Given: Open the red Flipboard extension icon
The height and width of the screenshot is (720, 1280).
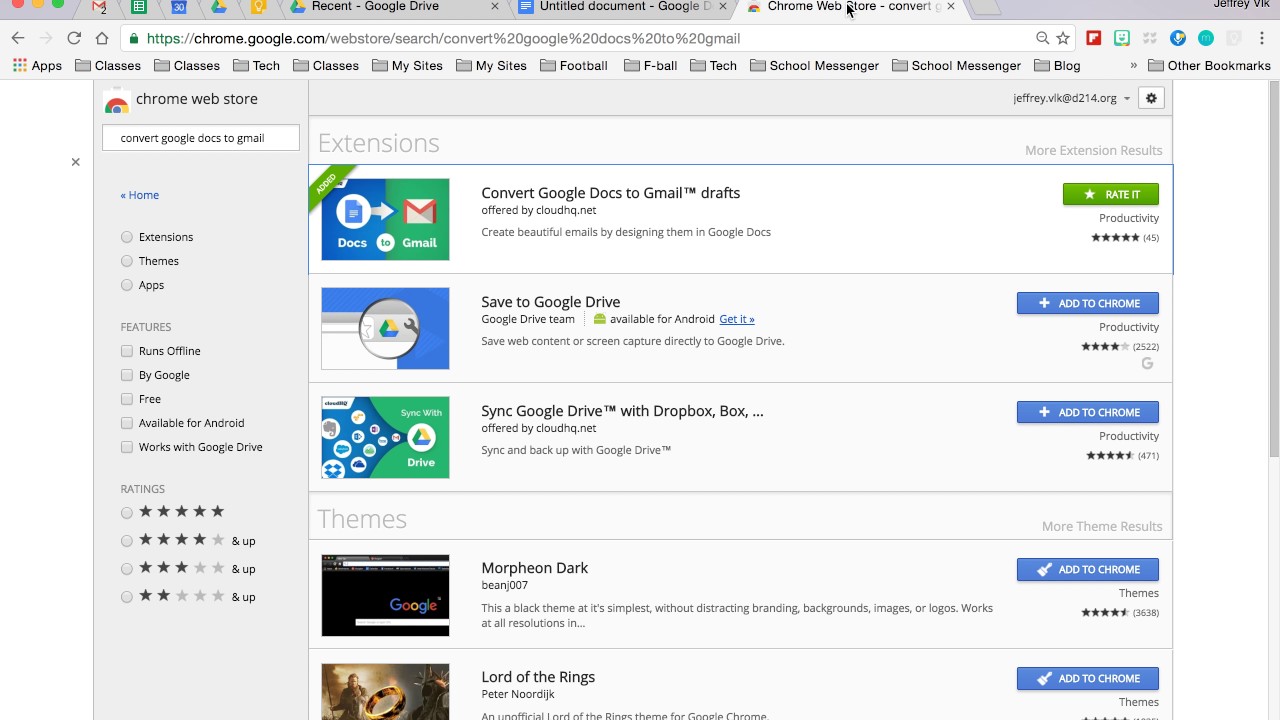Looking at the screenshot, I should pyautogui.click(x=1094, y=38).
